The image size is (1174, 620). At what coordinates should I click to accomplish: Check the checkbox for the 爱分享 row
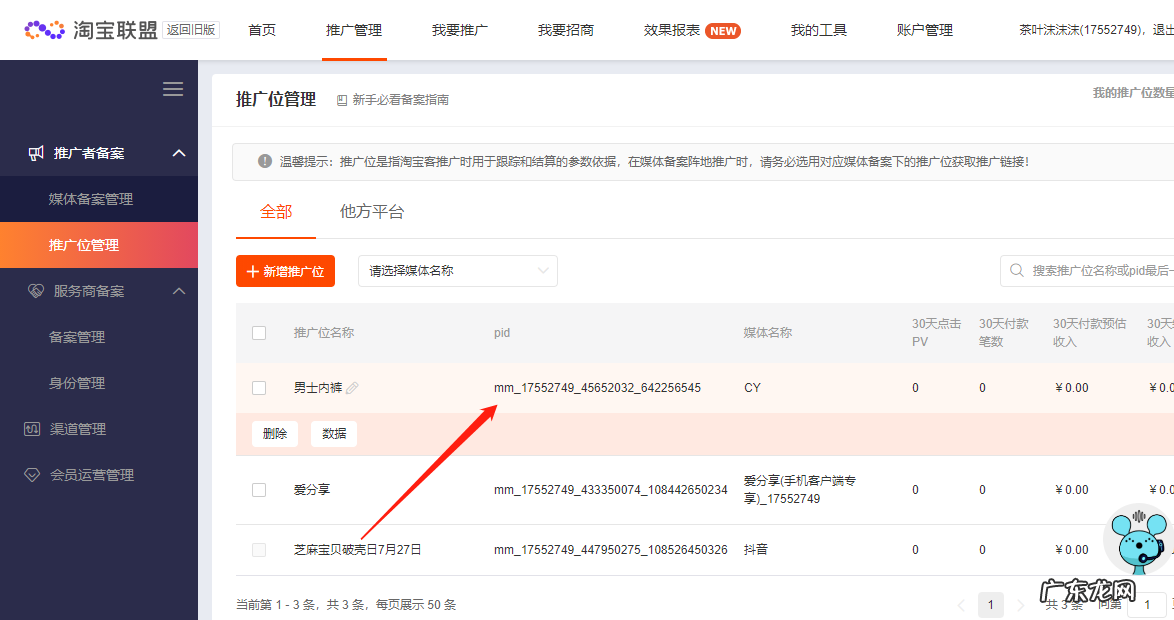[257, 489]
